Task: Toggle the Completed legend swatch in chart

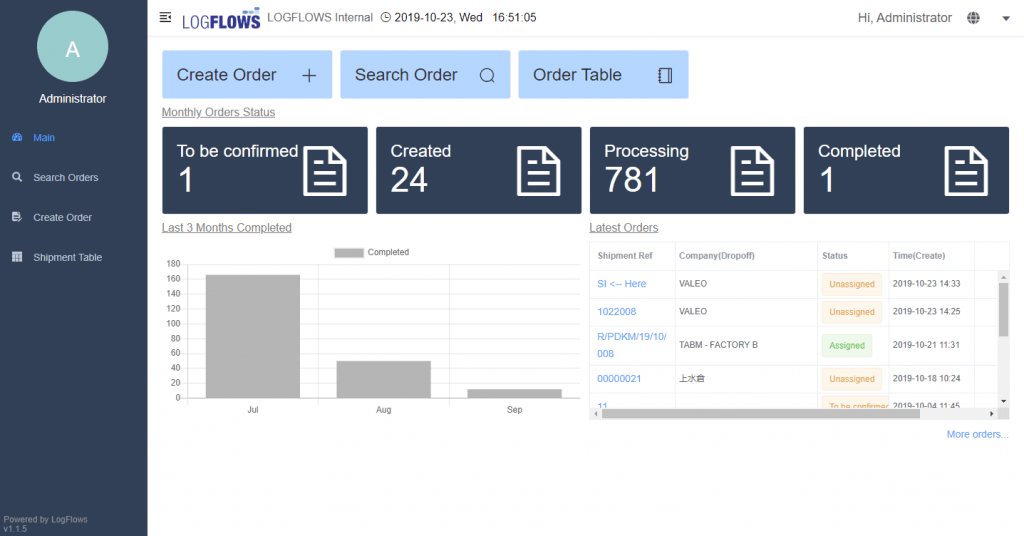Action: click(349, 253)
